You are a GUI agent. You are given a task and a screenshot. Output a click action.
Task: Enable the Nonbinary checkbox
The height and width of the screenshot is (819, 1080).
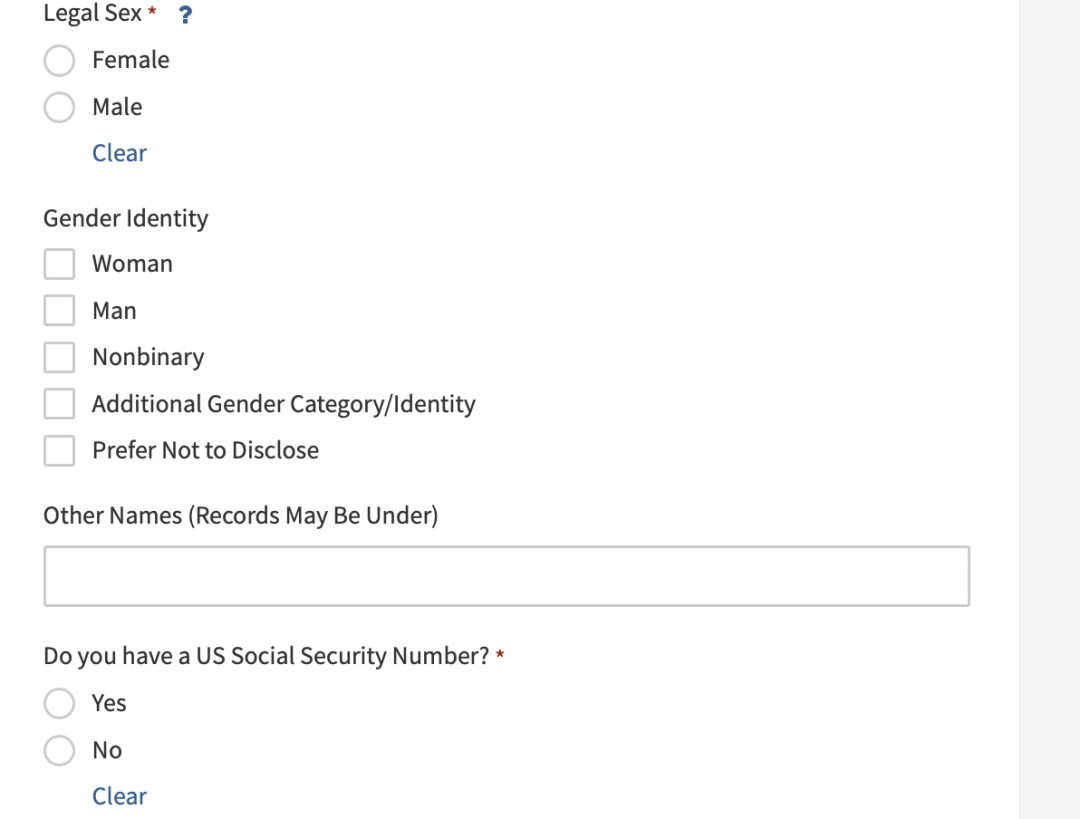59,357
